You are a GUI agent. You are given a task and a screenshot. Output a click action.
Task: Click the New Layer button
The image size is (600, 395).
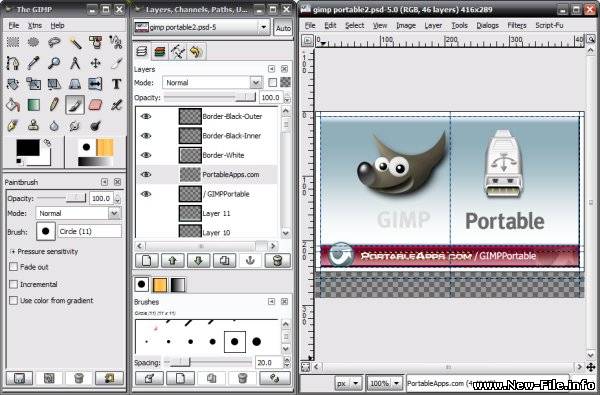pos(147,261)
